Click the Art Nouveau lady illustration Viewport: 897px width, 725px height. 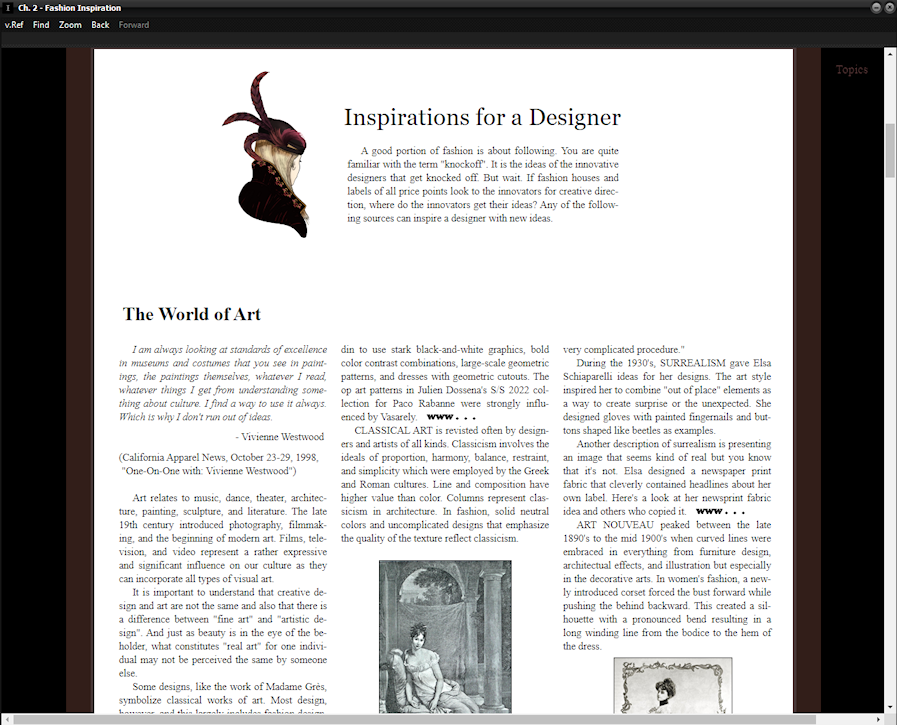click(673, 686)
